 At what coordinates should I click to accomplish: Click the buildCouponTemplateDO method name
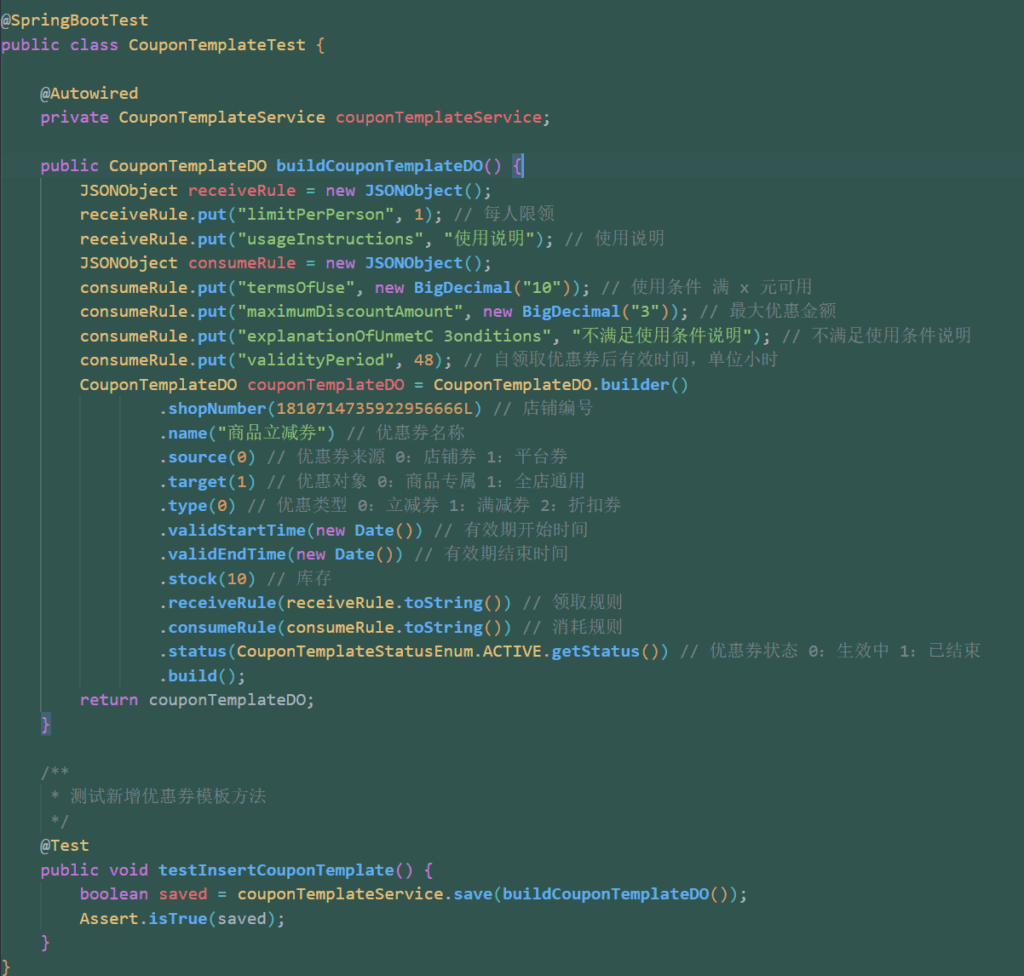pyautogui.click(x=379, y=166)
